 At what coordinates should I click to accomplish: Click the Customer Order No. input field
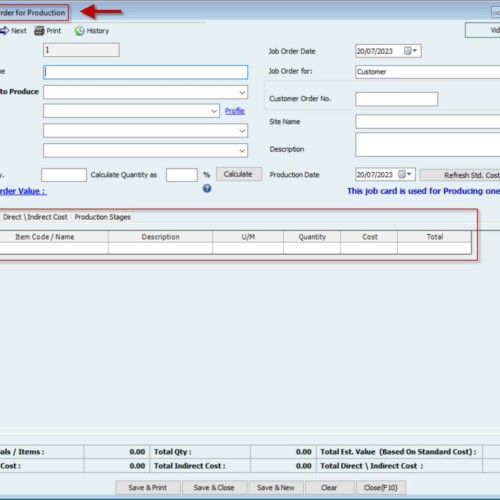(x=397, y=99)
